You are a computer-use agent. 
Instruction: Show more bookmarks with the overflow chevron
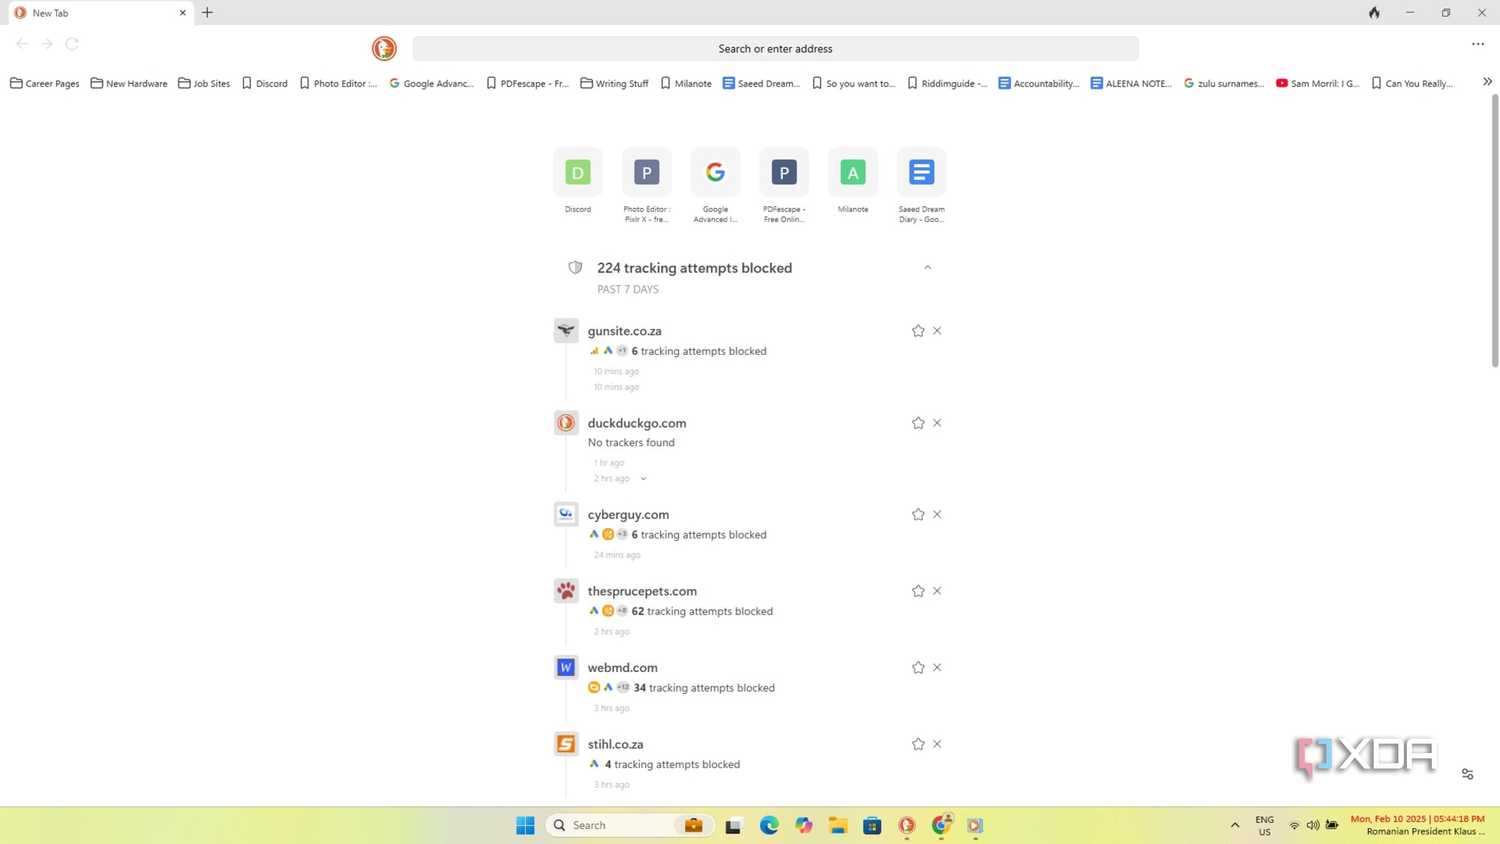pyautogui.click(x=1487, y=82)
